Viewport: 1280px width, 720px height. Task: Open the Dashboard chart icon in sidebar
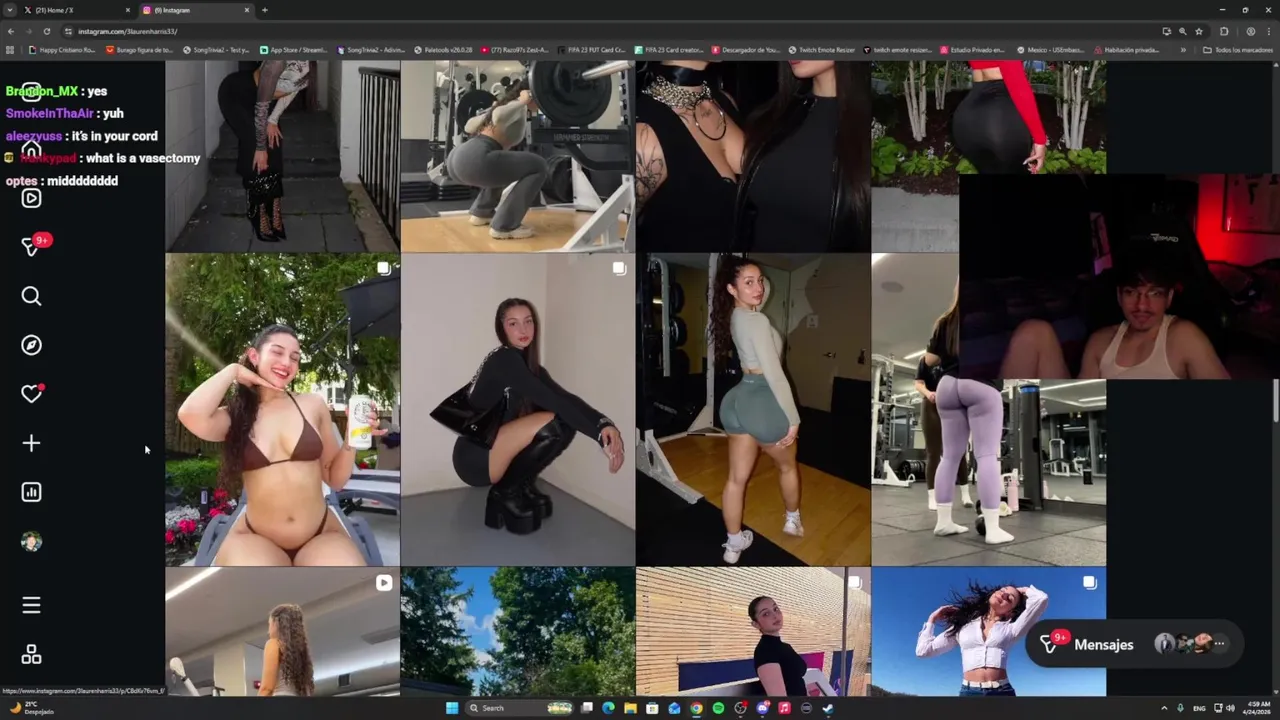[31, 492]
